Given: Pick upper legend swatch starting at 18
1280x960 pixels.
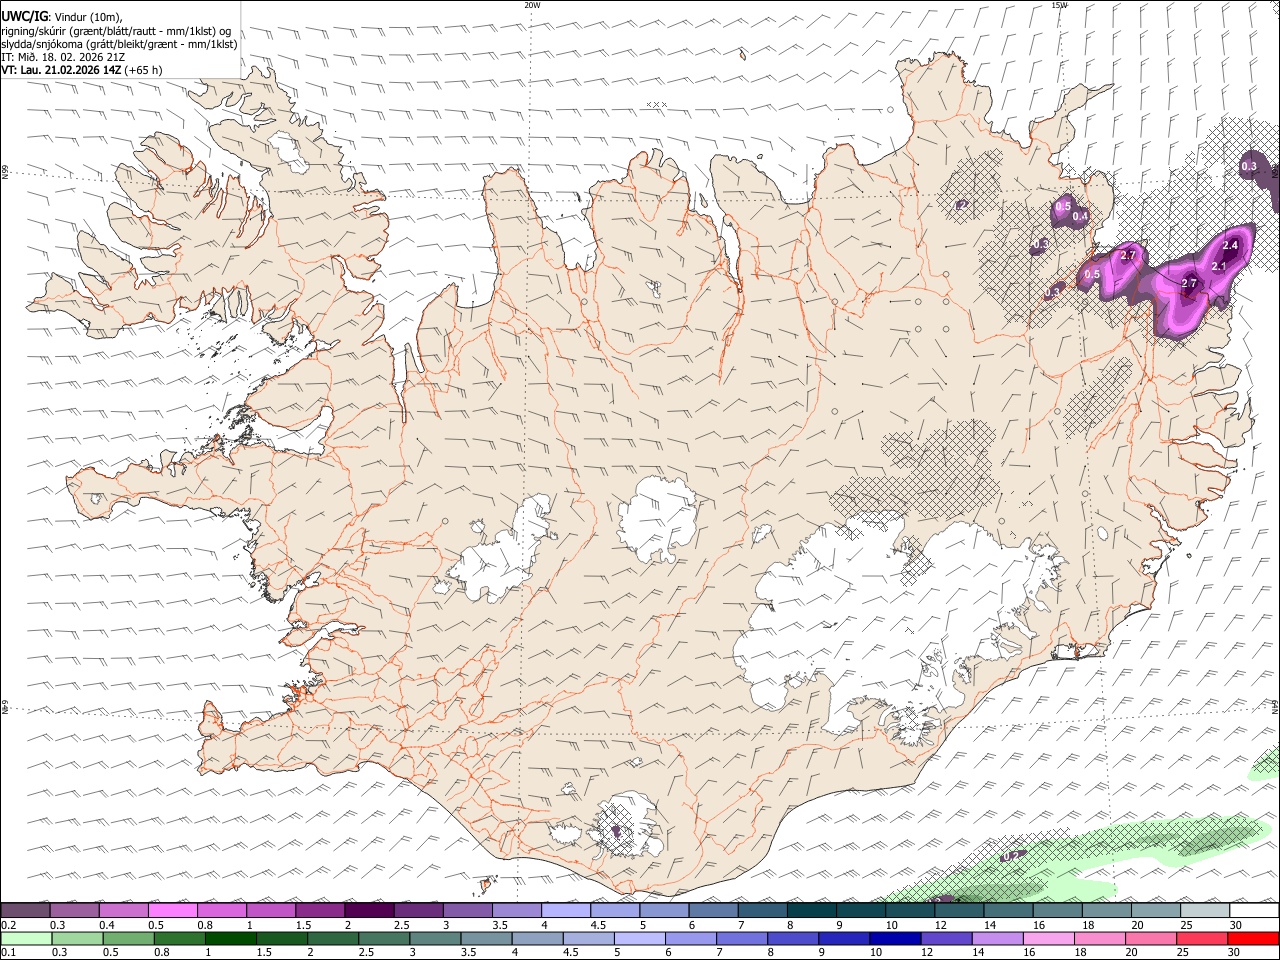Looking at the screenshot, I should 1106,910.
